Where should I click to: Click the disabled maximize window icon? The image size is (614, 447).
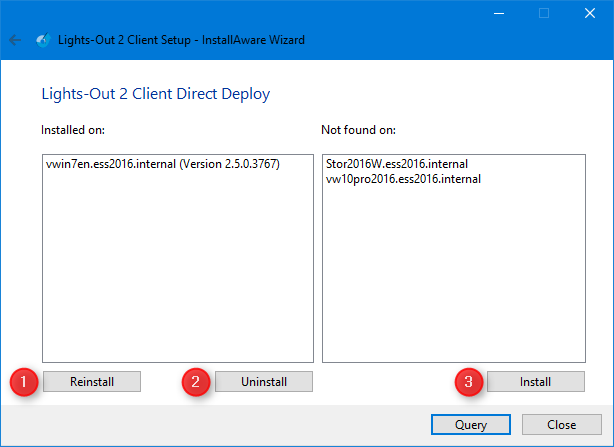pos(544,13)
